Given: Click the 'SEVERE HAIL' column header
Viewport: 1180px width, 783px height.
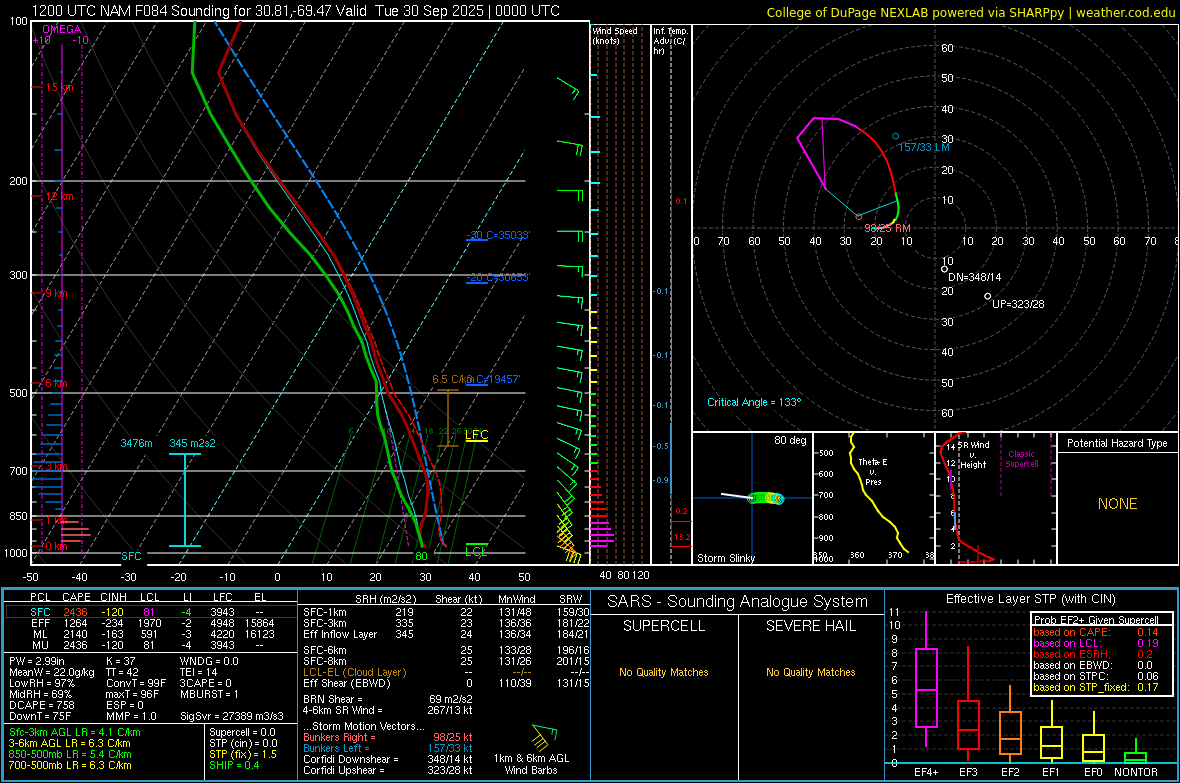Looking at the screenshot, I should click(810, 626).
